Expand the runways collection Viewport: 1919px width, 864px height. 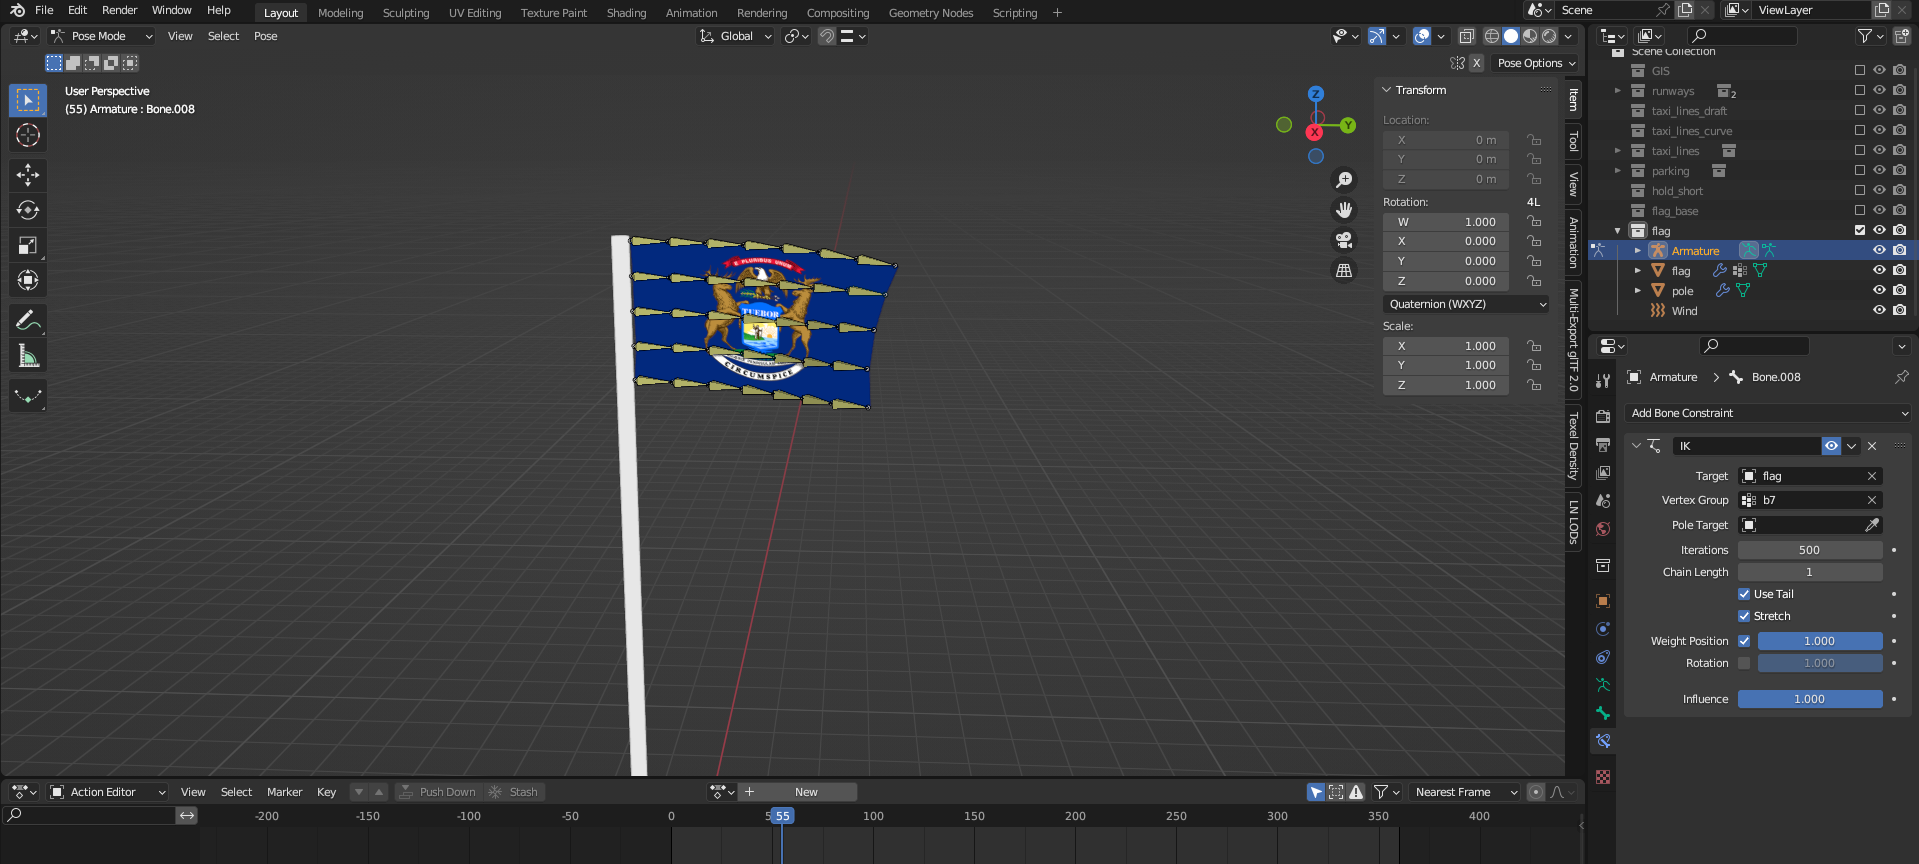[1617, 91]
